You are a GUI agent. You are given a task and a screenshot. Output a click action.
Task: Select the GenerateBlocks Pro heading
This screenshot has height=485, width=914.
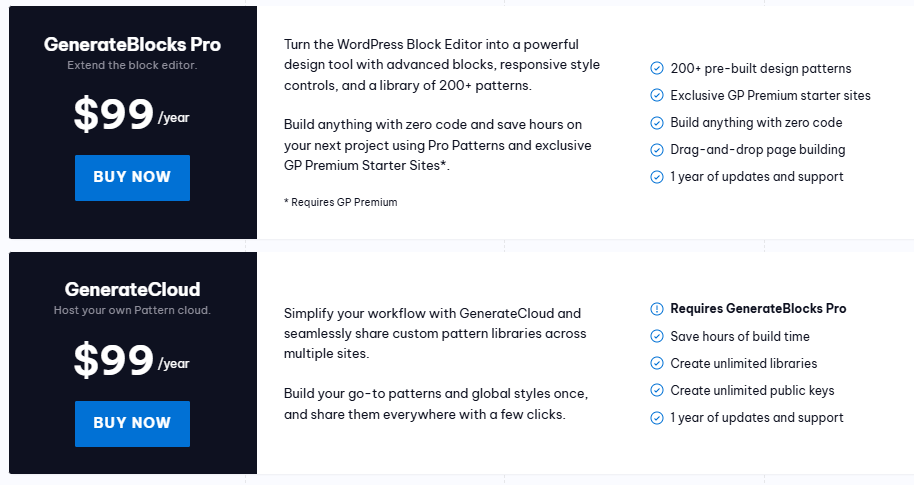pos(132,44)
